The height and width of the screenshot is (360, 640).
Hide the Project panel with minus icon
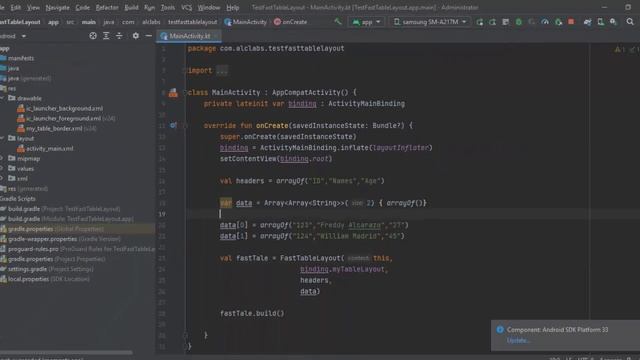click(x=149, y=36)
